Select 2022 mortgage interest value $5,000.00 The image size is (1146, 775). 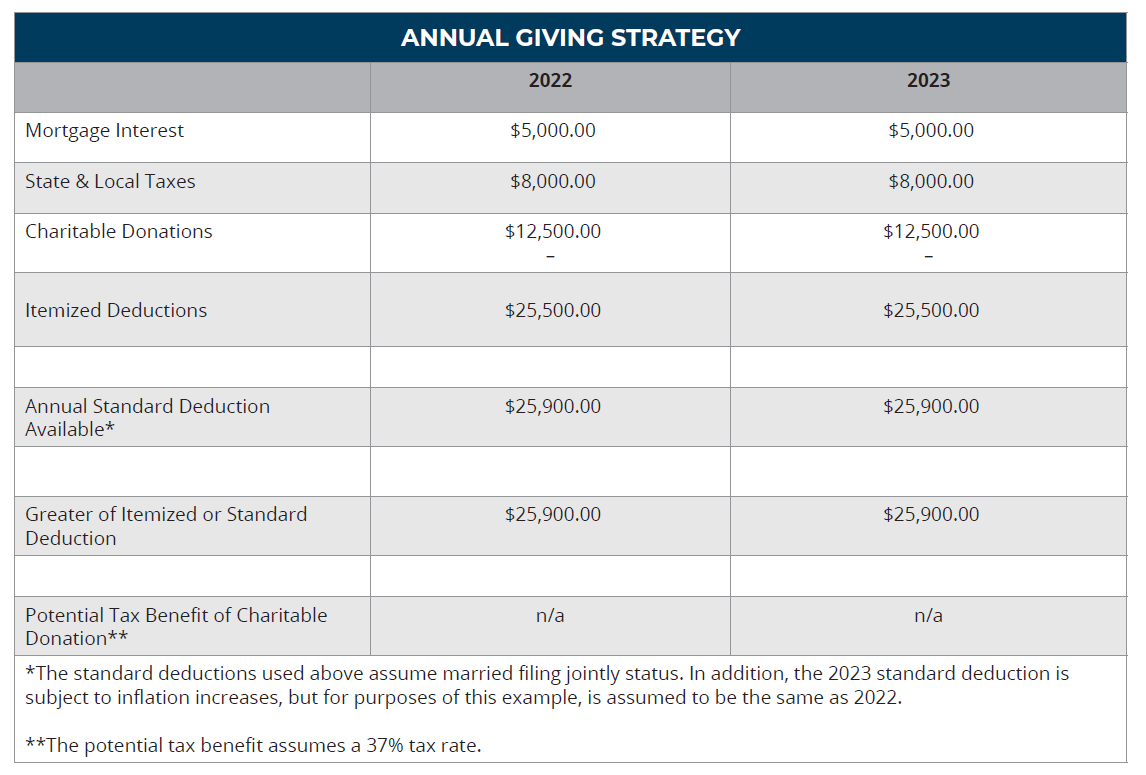[x=552, y=131]
